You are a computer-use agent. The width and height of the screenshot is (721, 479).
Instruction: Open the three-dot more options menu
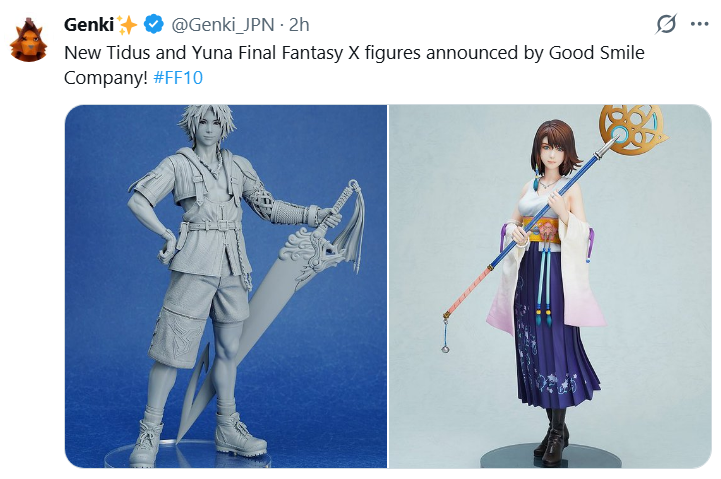coord(699,24)
